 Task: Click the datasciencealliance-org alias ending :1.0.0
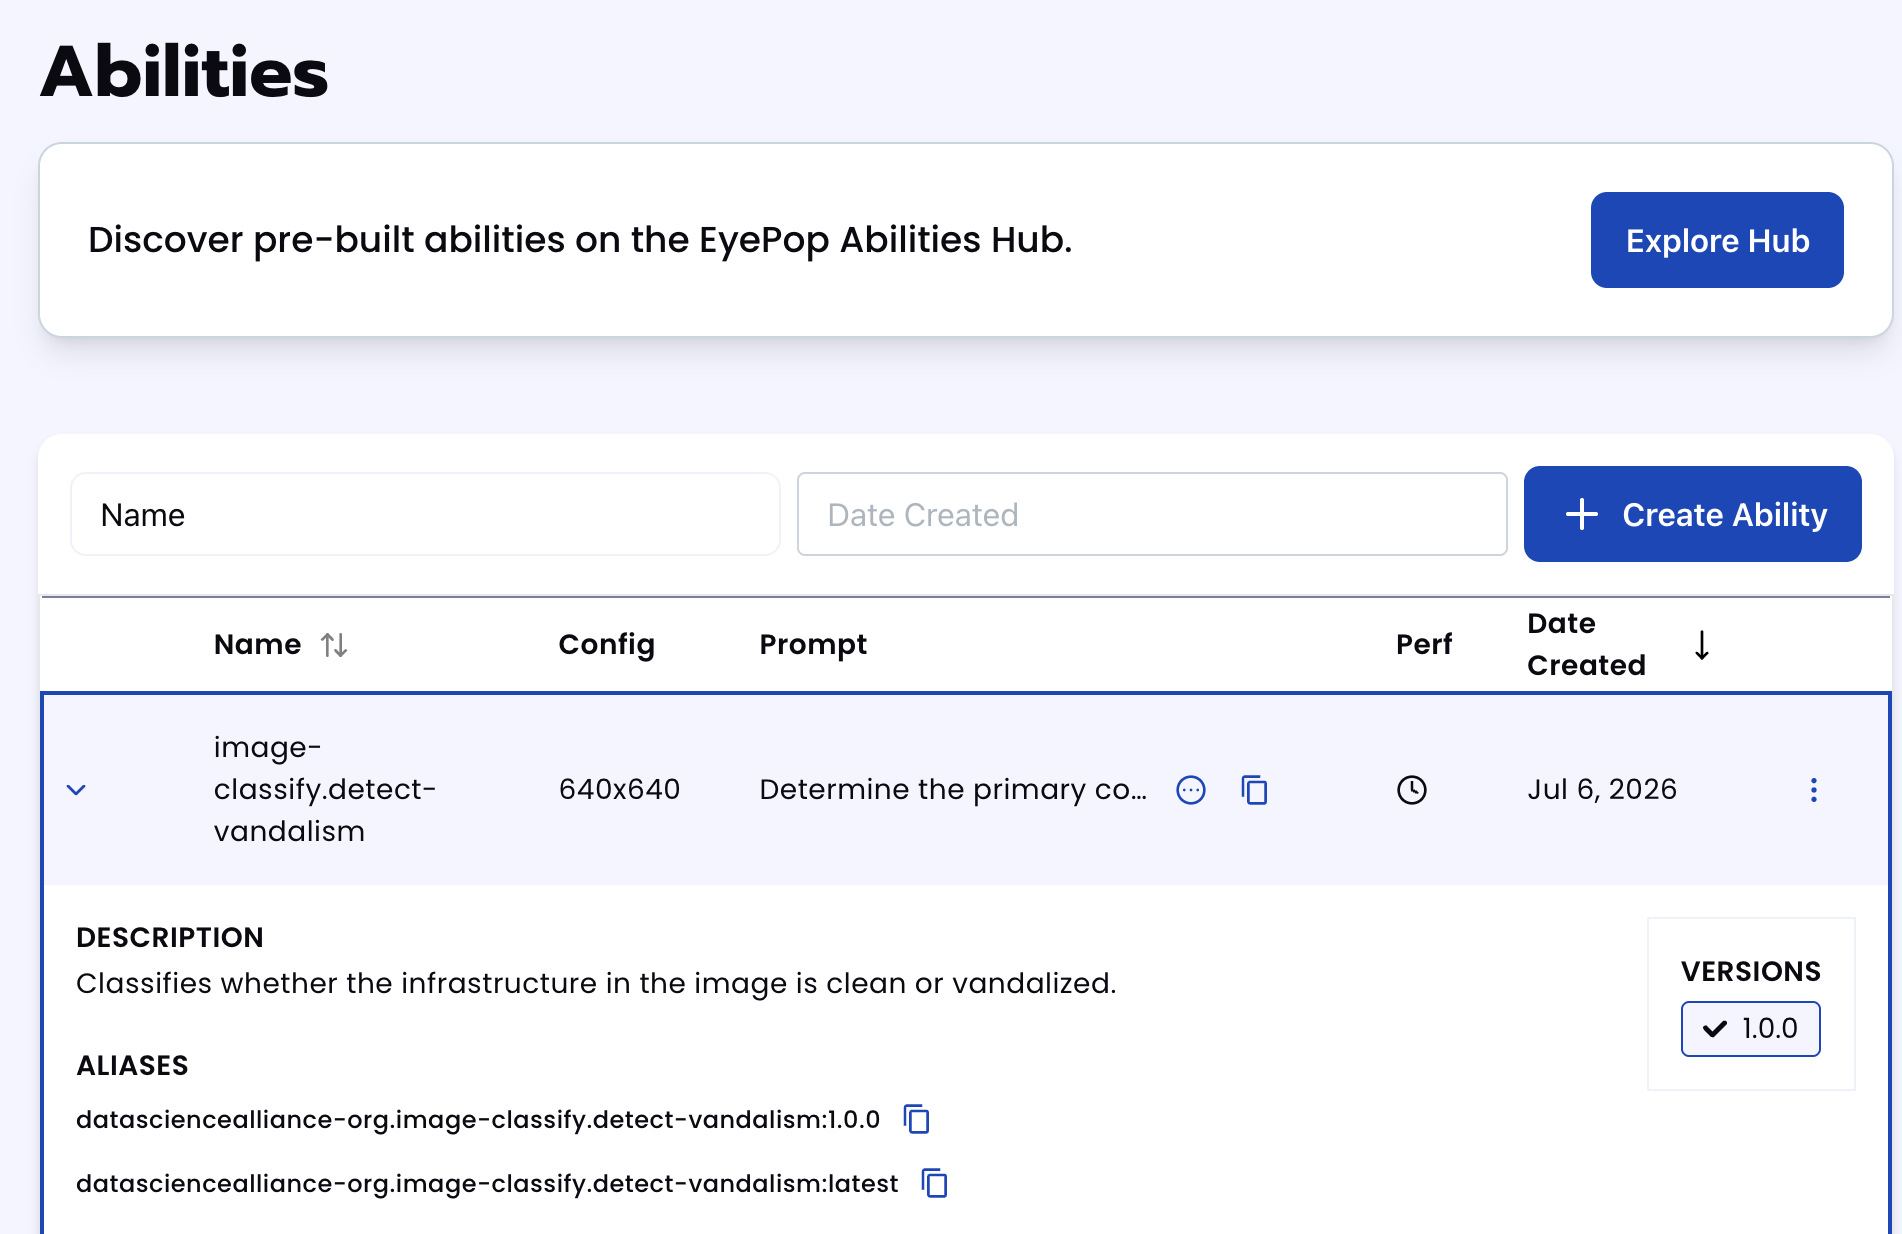[478, 1119]
